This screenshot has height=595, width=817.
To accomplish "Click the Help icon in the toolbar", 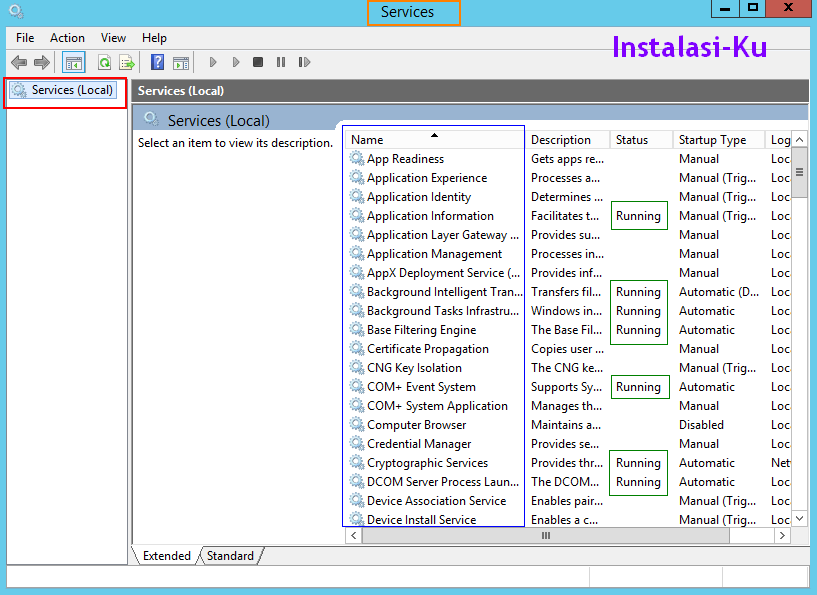I will (157, 62).
